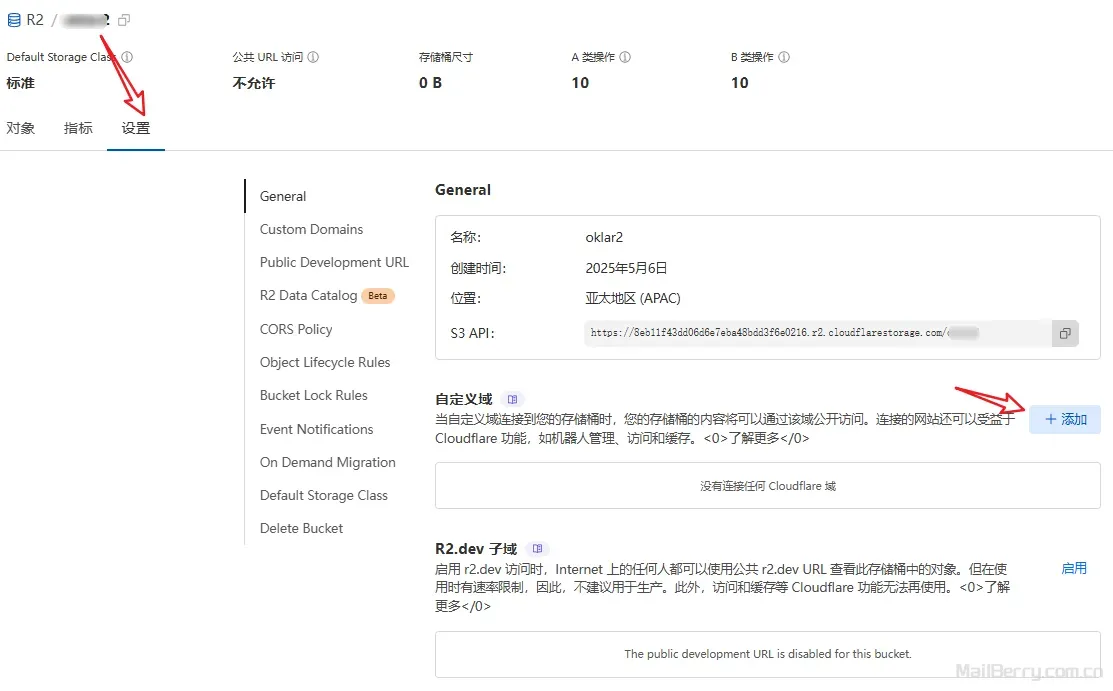The height and width of the screenshot is (691, 1113).
Task: Click the S3 API URL field
Action: [x=818, y=333]
